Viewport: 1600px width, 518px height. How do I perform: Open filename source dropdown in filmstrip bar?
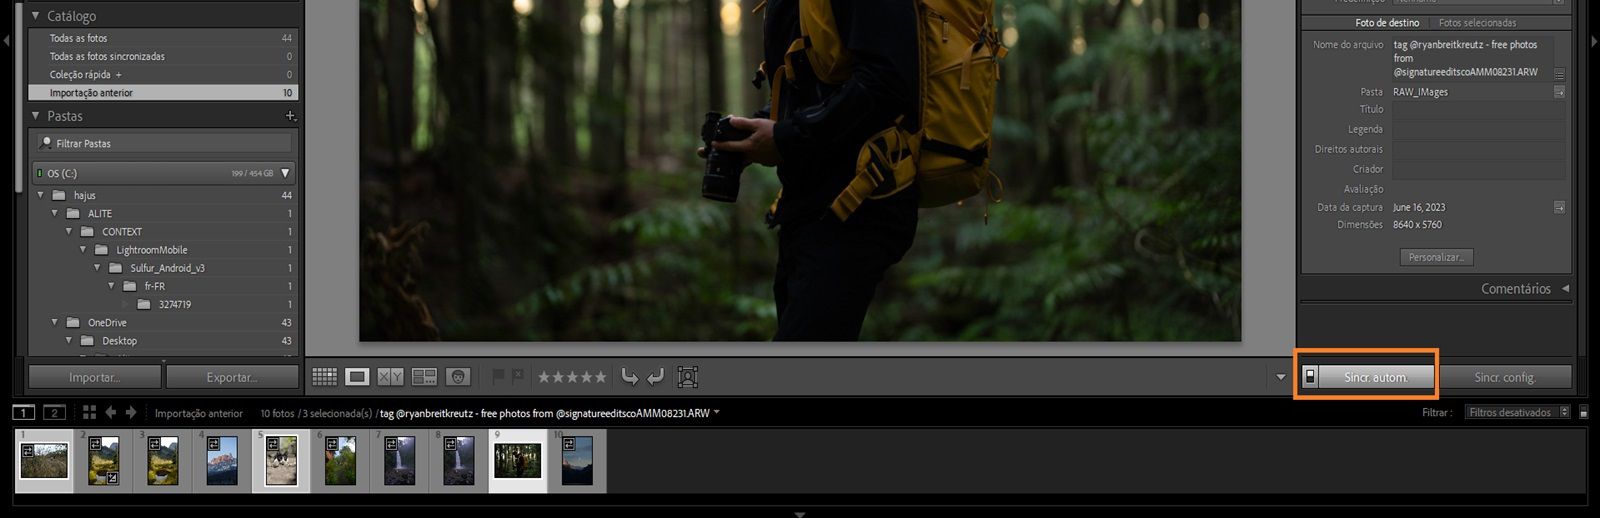pyautogui.click(x=717, y=412)
